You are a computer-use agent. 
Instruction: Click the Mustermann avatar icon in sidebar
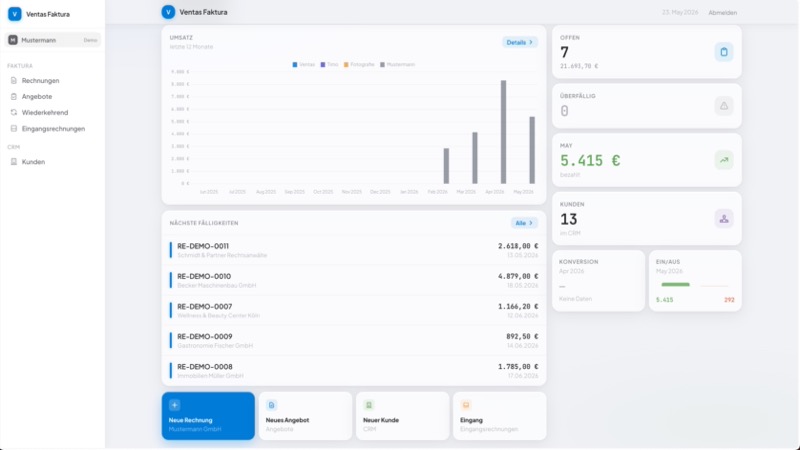click(x=13, y=40)
